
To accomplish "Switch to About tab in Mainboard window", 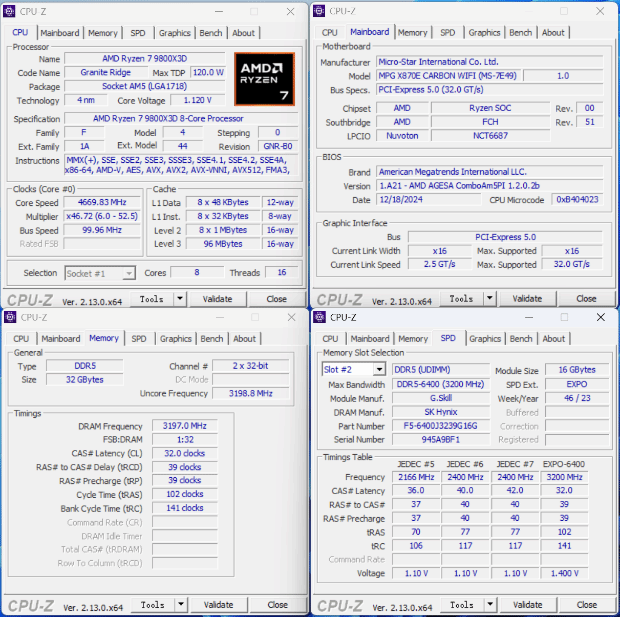I will 553,32.
